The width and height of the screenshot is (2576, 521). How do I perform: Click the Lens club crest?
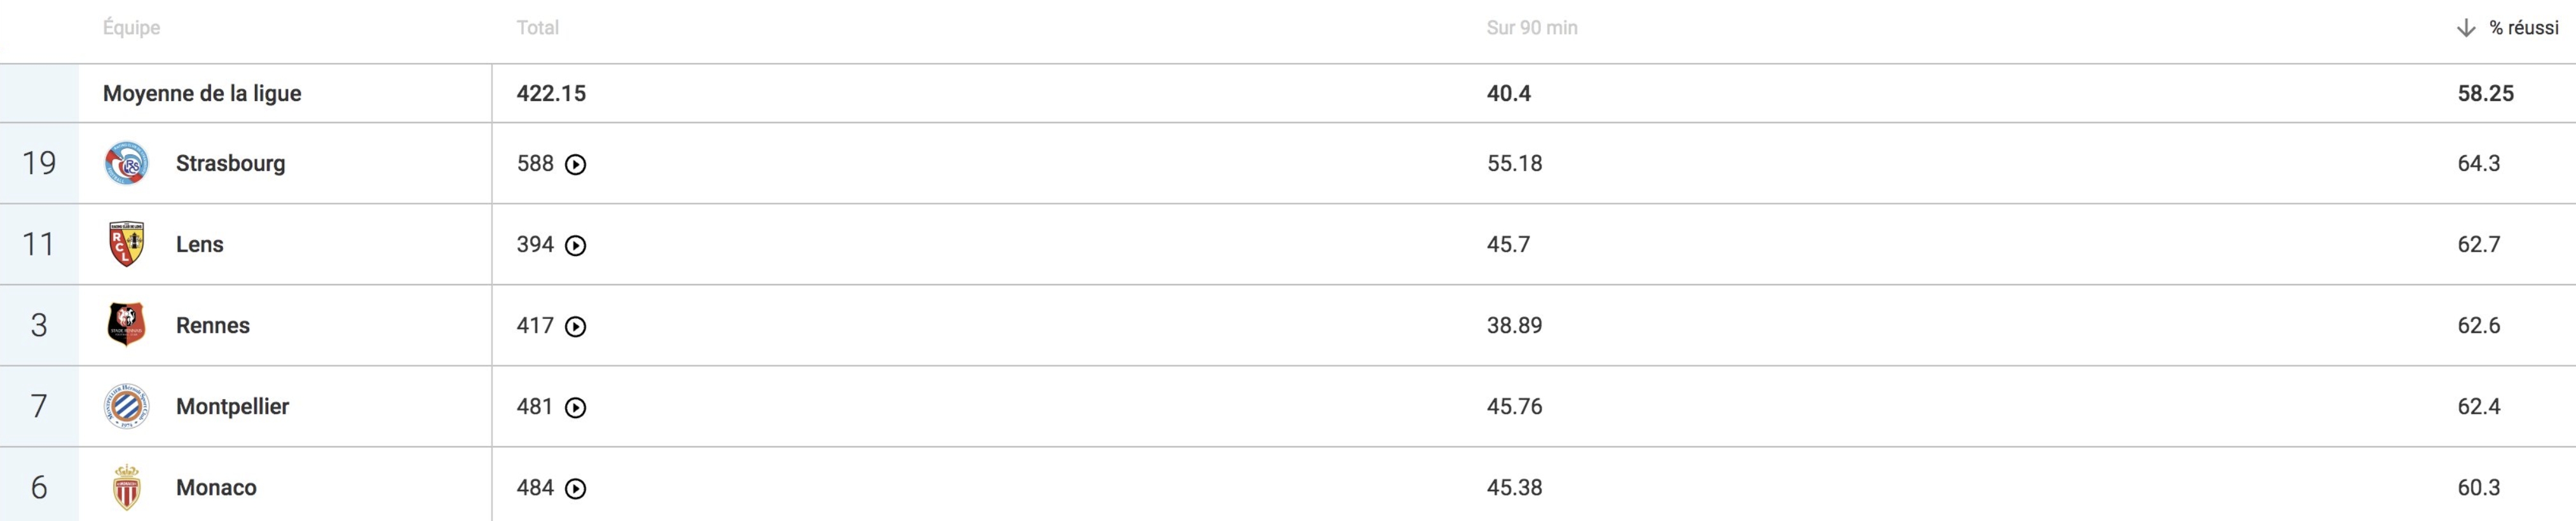(127, 244)
